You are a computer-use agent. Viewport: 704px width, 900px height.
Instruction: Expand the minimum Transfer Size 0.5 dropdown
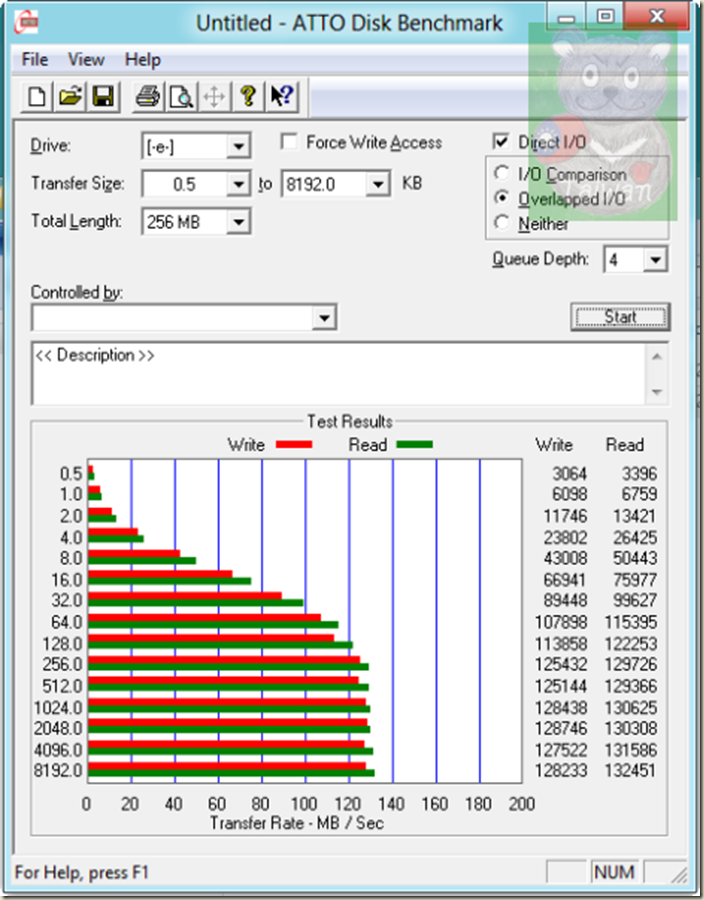(238, 184)
